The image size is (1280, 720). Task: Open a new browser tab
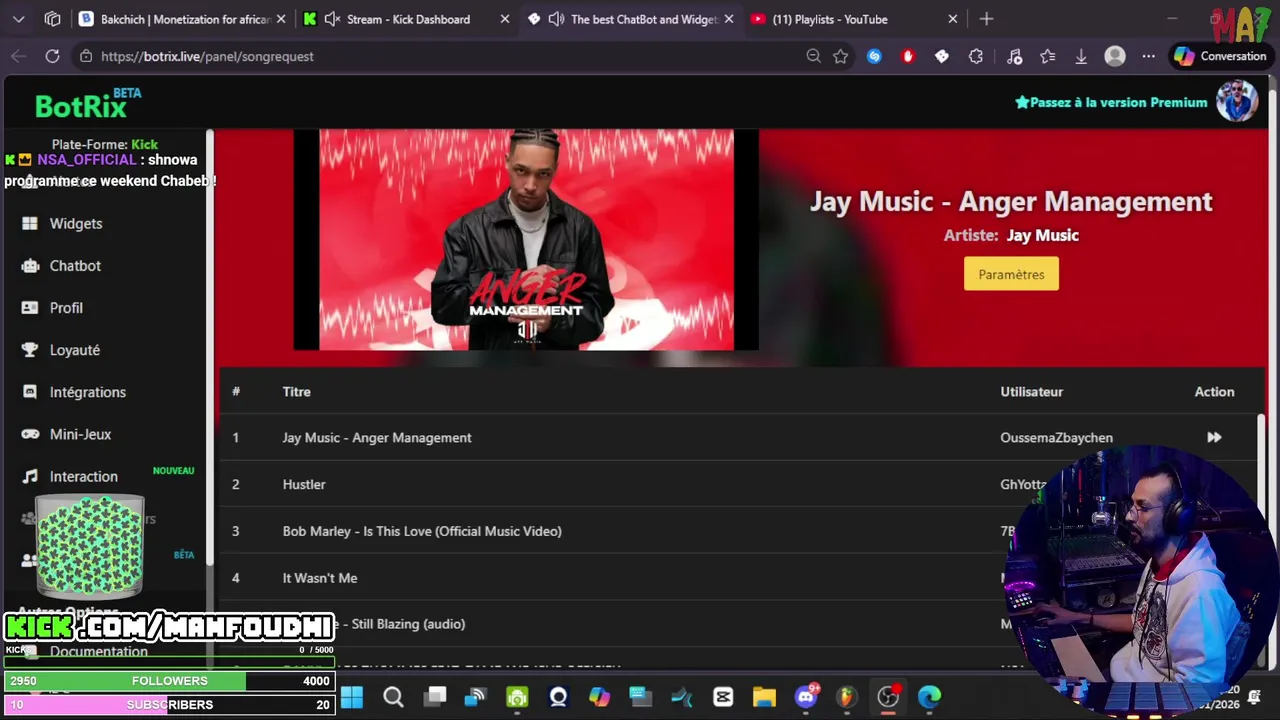987,19
